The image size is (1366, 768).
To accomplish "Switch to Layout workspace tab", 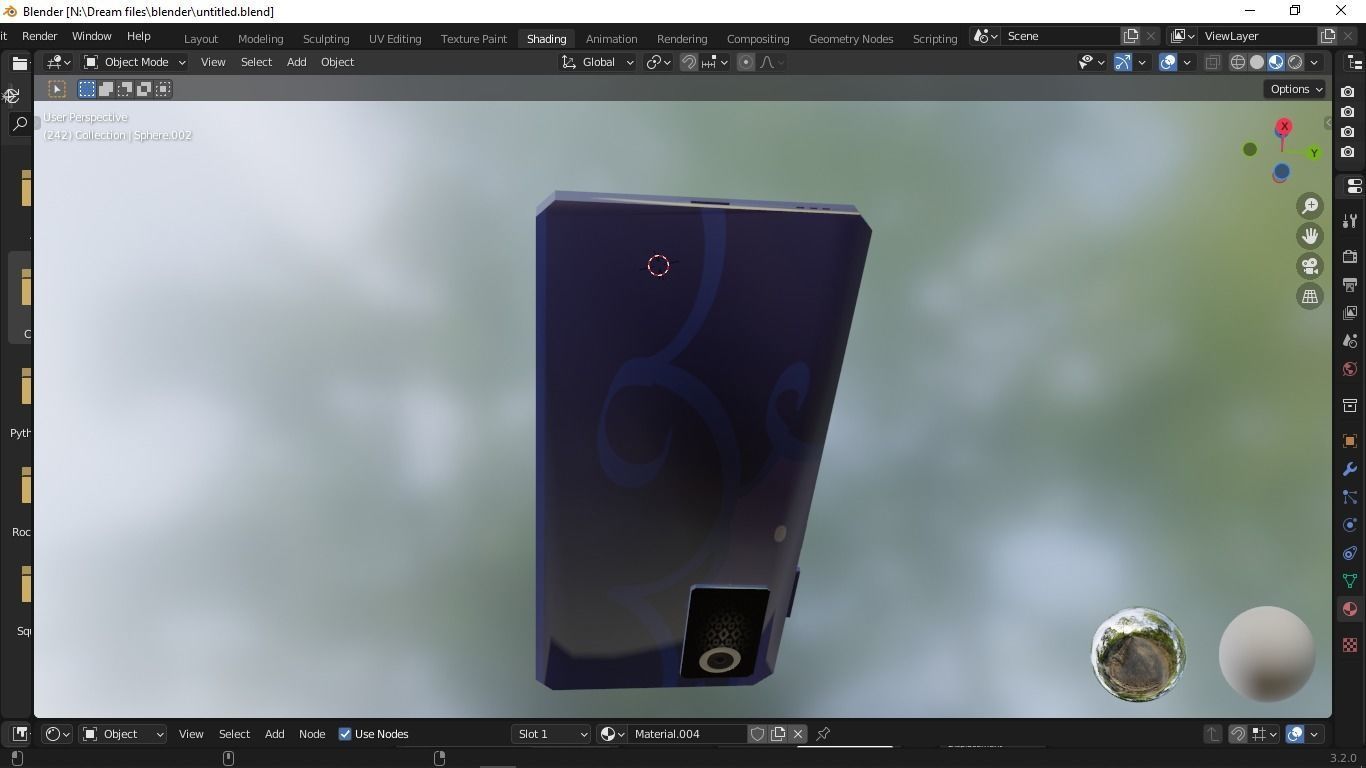I will (201, 39).
